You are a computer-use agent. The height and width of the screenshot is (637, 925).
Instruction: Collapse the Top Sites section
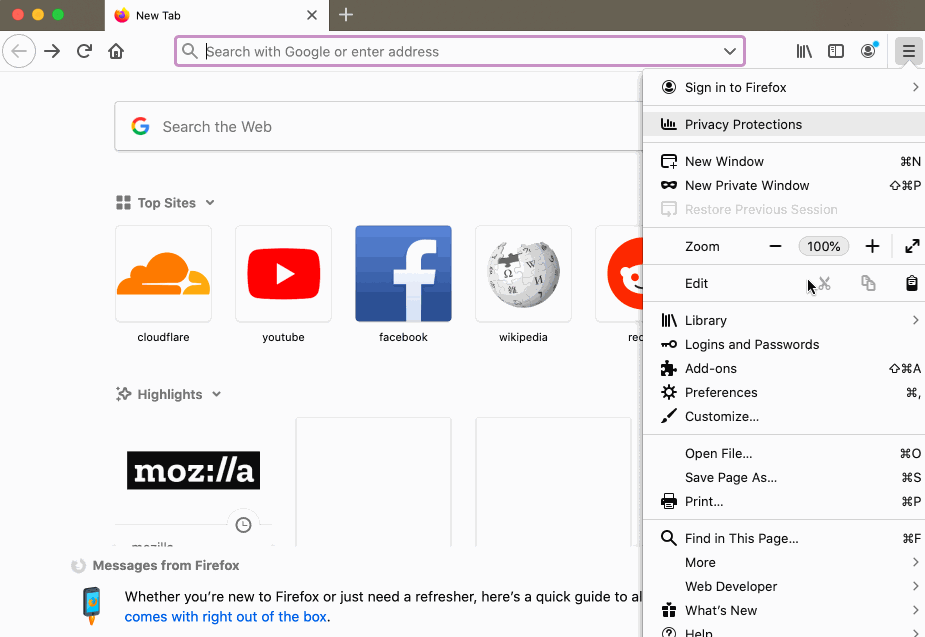(210, 203)
